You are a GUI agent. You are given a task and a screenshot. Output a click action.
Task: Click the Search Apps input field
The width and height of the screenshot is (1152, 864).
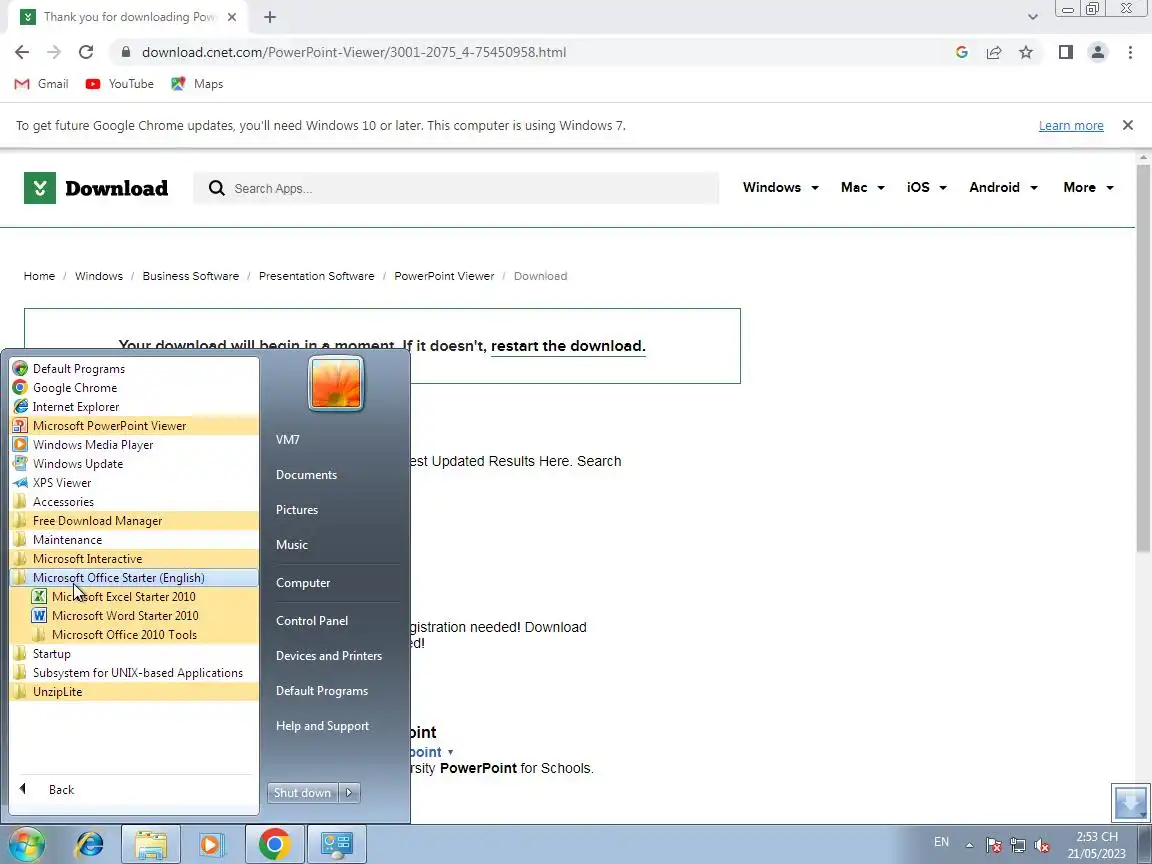click(456, 188)
